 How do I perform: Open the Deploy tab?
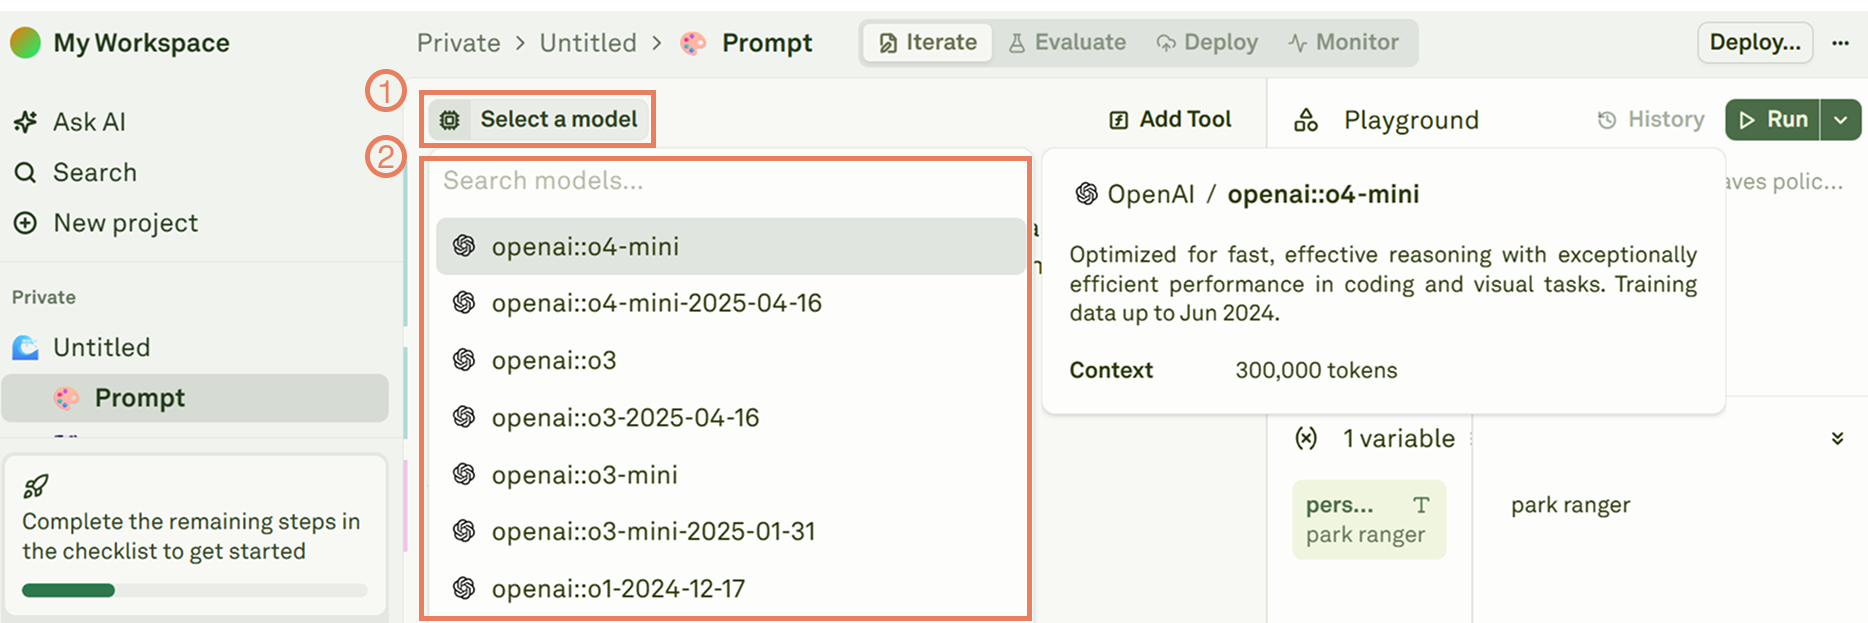pyautogui.click(x=1207, y=43)
